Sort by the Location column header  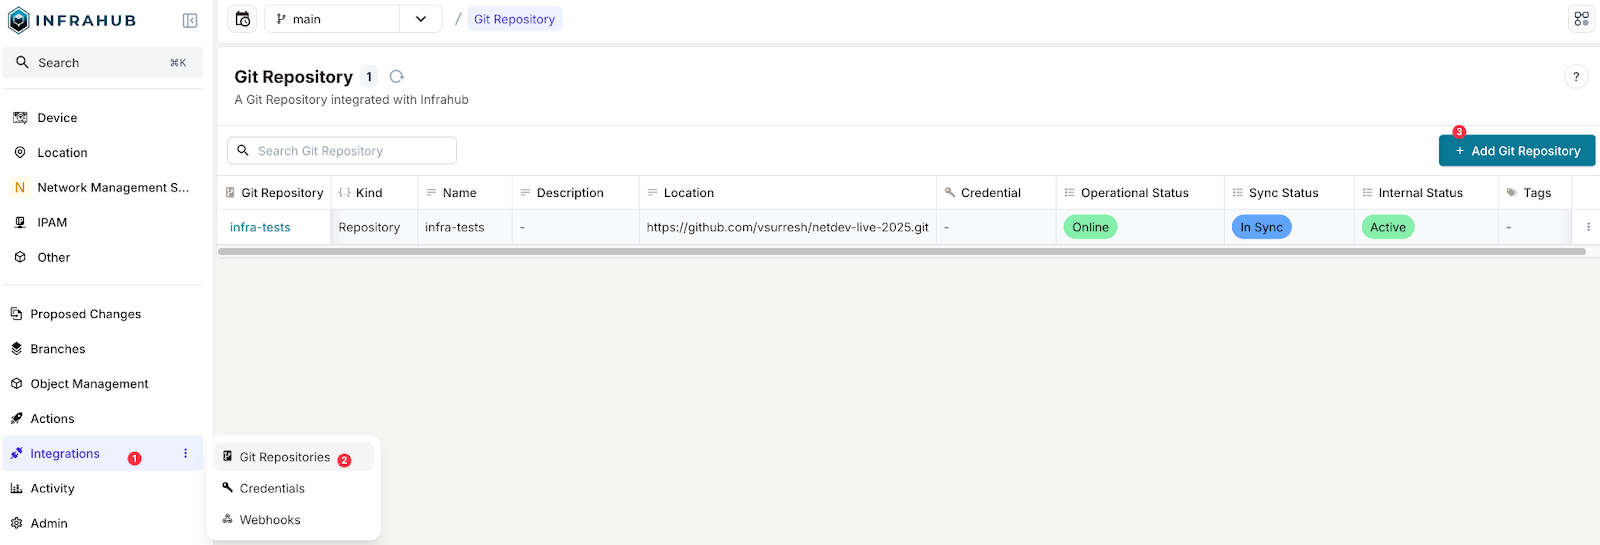[x=788, y=193]
